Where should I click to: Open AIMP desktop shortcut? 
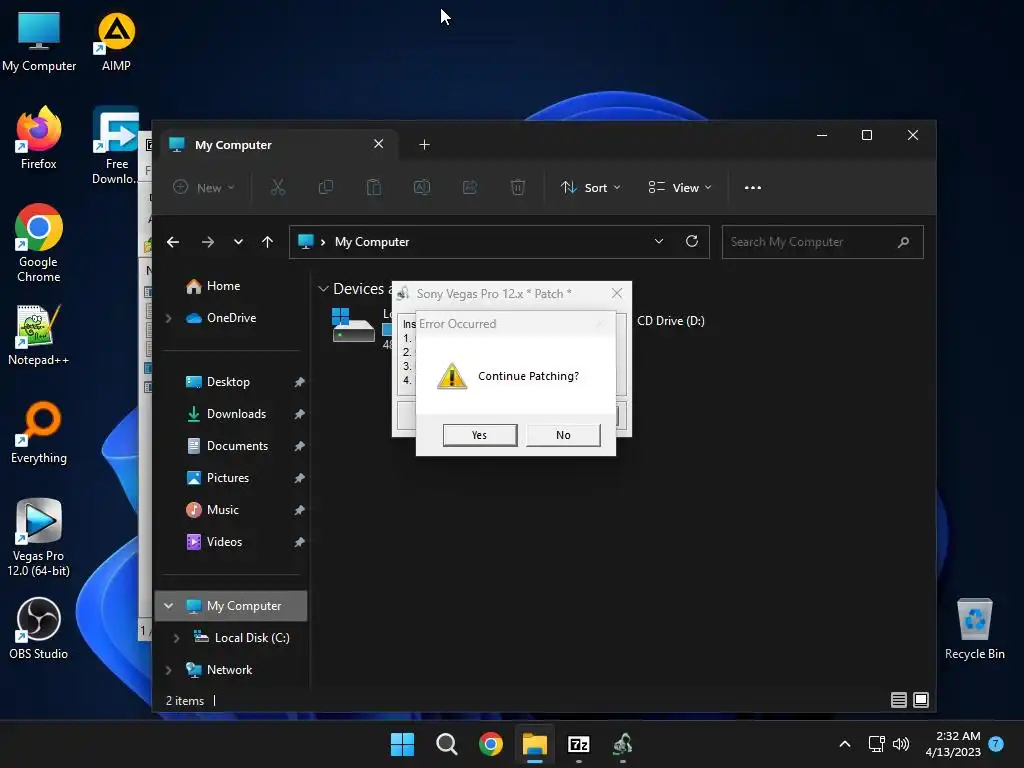116,41
